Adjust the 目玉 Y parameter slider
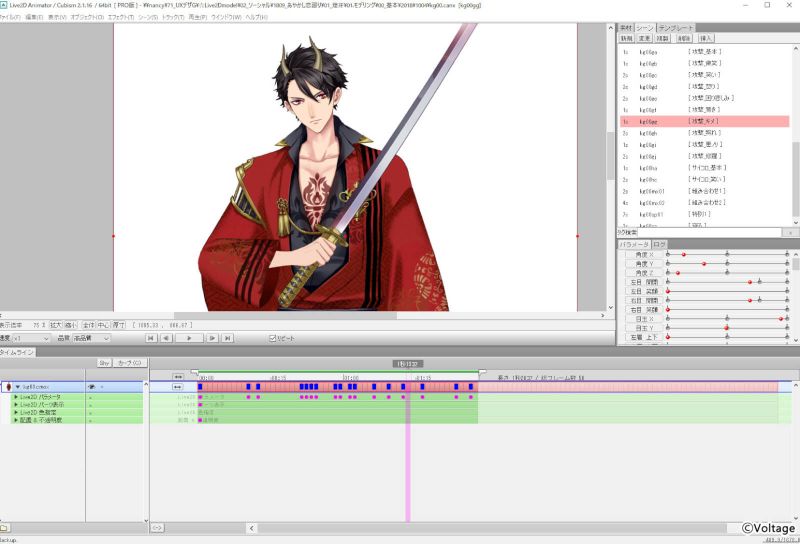The image size is (800, 544). coord(727,328)
